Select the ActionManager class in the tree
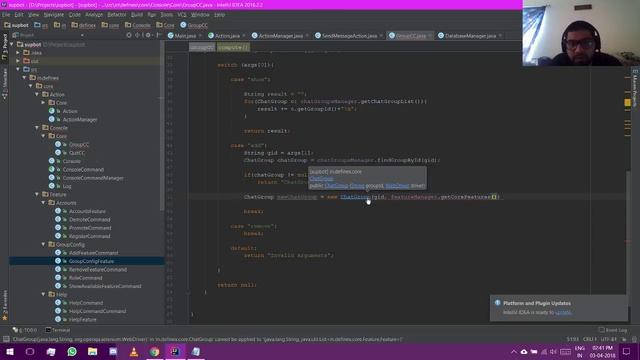Screen dimensions: 640x360 pyautogui.click(x=80, y=120)
